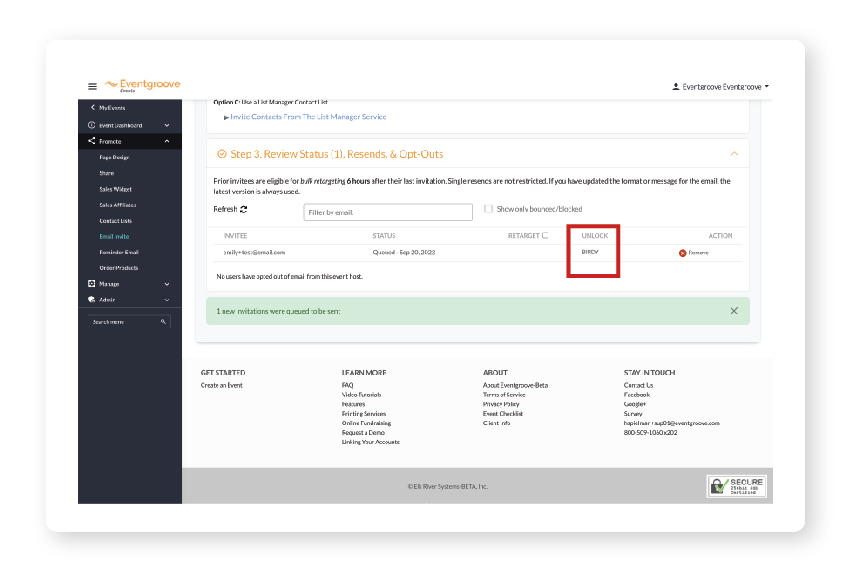
Task: Expand Invite Contacts From List Manager link
Action: tap(308, 117)
